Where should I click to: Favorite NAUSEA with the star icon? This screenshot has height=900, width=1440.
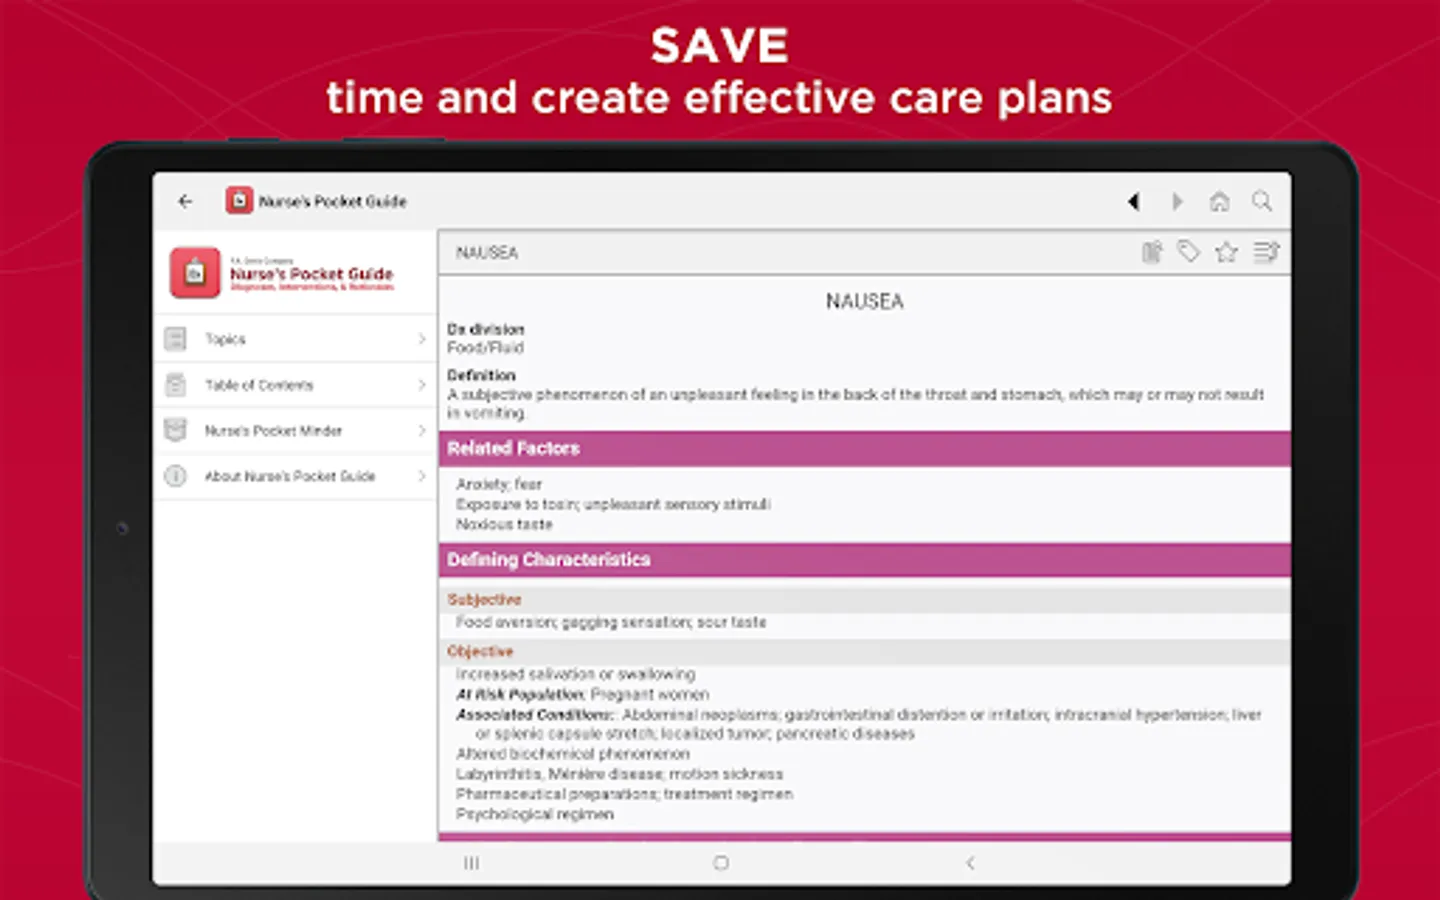click(x=1227, y=252)
